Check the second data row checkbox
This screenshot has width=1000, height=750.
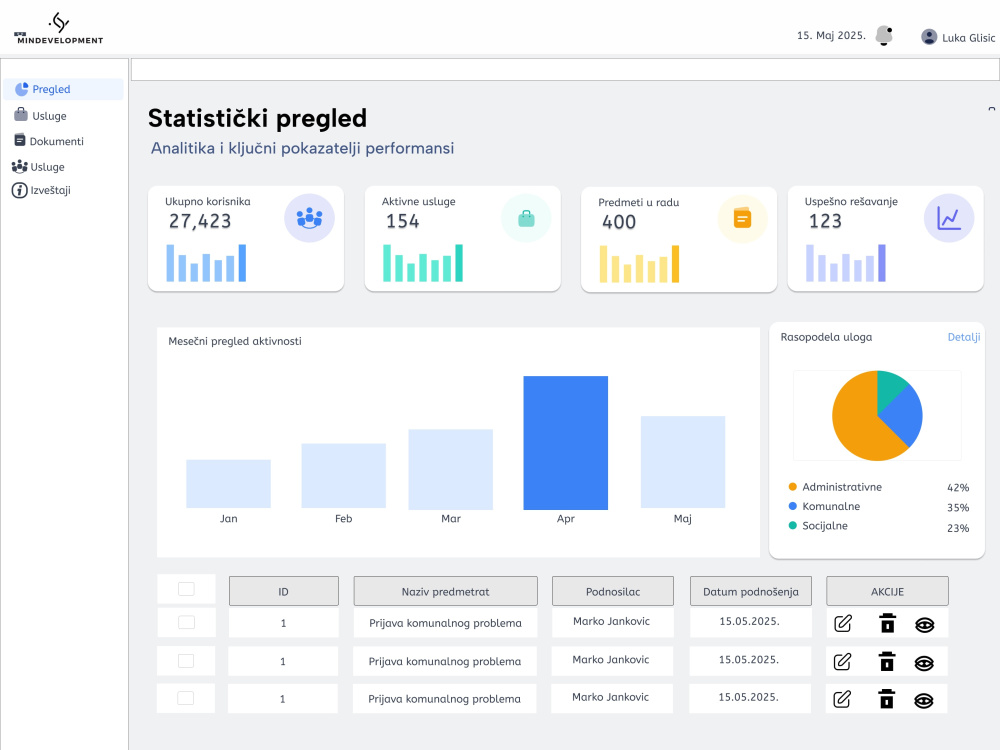point(186,661)
